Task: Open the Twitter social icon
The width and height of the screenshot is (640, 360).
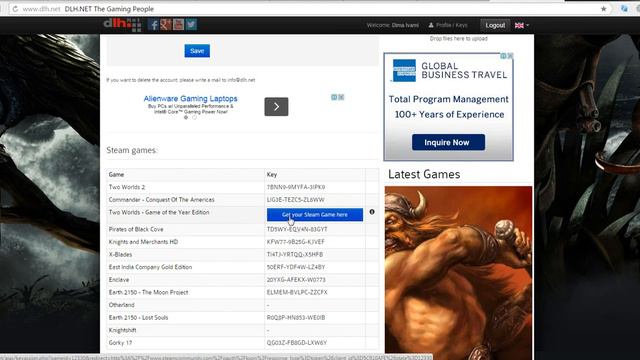Action: coord(191,24)
